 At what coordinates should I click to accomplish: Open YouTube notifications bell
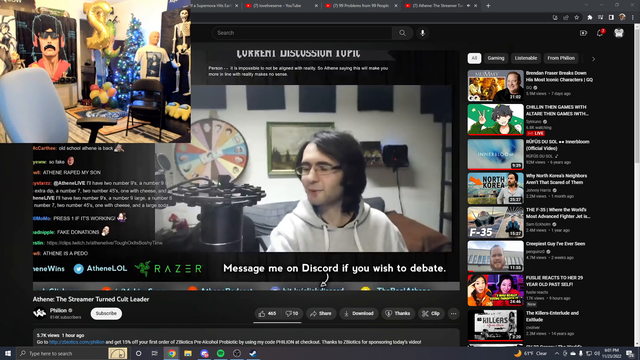tap(600, 33)
